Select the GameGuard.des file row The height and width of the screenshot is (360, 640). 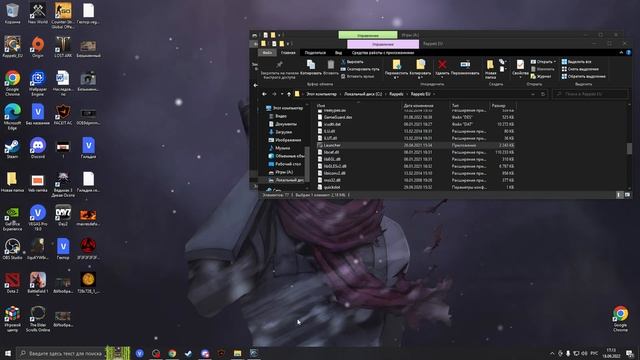click(x=416, y=117)
